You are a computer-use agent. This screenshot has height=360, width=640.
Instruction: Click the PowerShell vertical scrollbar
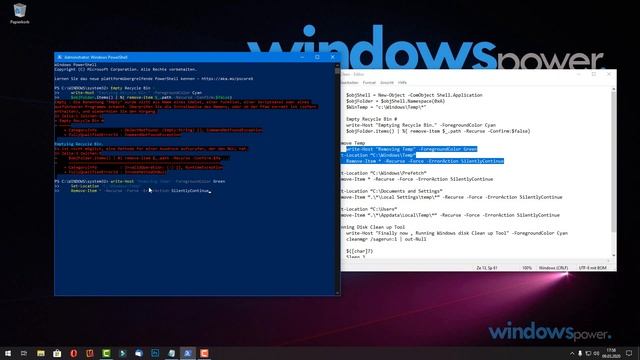click(x=337, y=179)
